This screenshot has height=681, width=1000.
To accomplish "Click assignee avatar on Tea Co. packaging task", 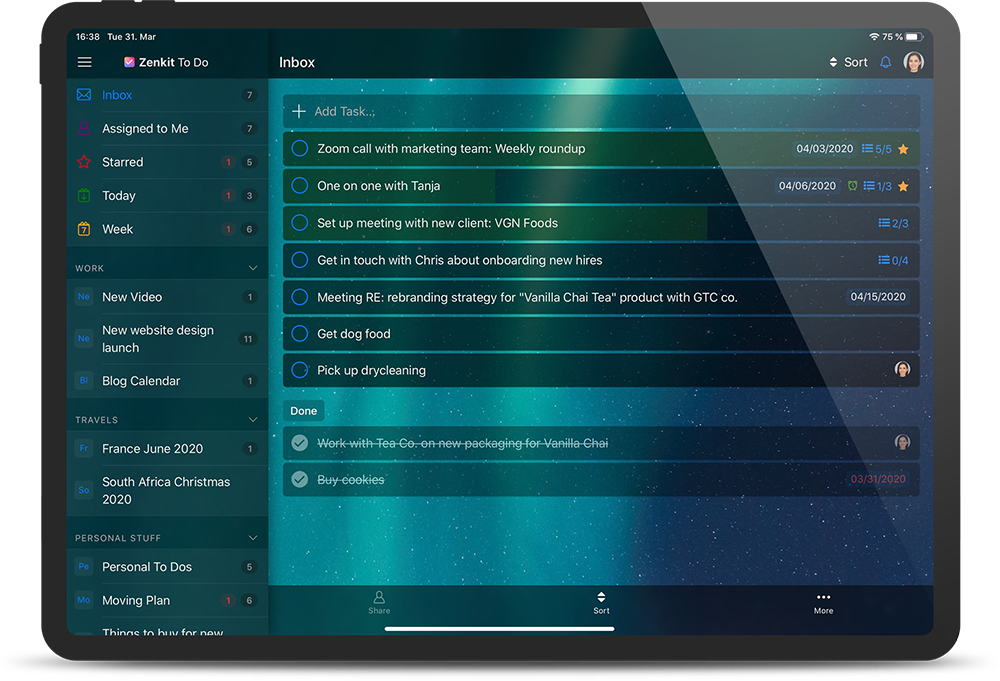I will [x=902, y=442].
